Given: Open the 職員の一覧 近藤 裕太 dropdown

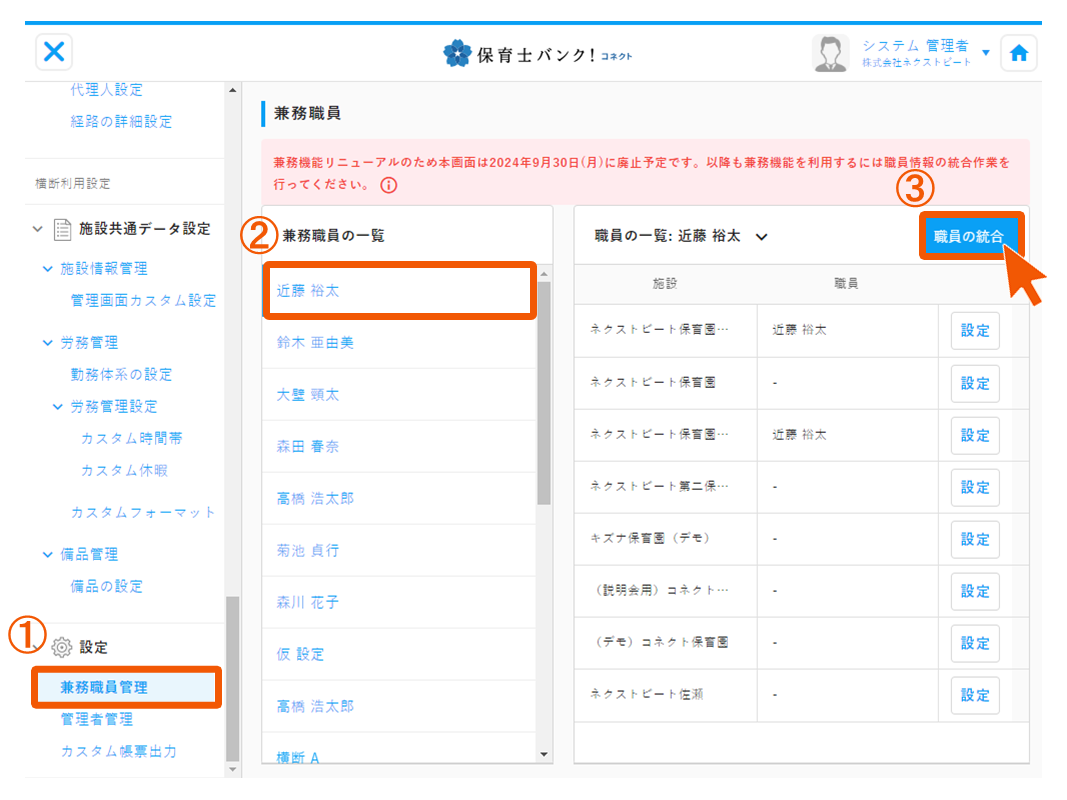Looking at the screenshot, I should [x=761, y=237].
